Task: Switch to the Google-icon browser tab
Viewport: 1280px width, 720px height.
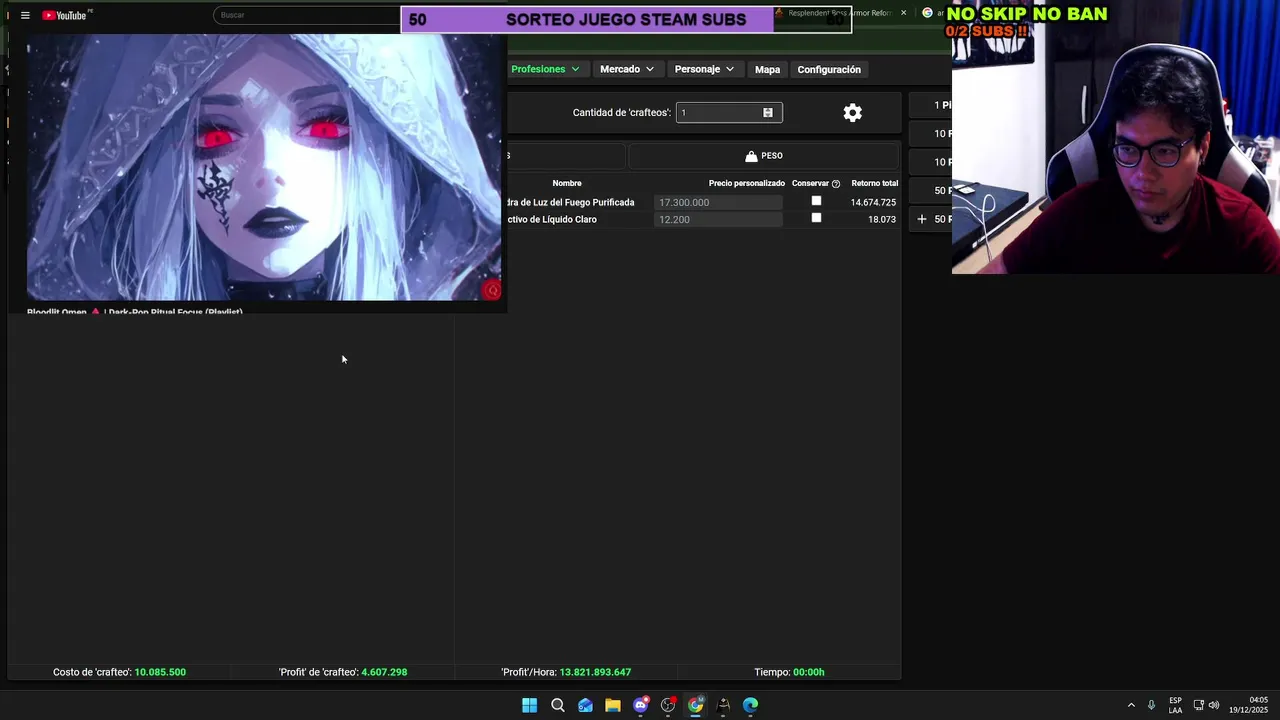Action: (x=933, y=13)
